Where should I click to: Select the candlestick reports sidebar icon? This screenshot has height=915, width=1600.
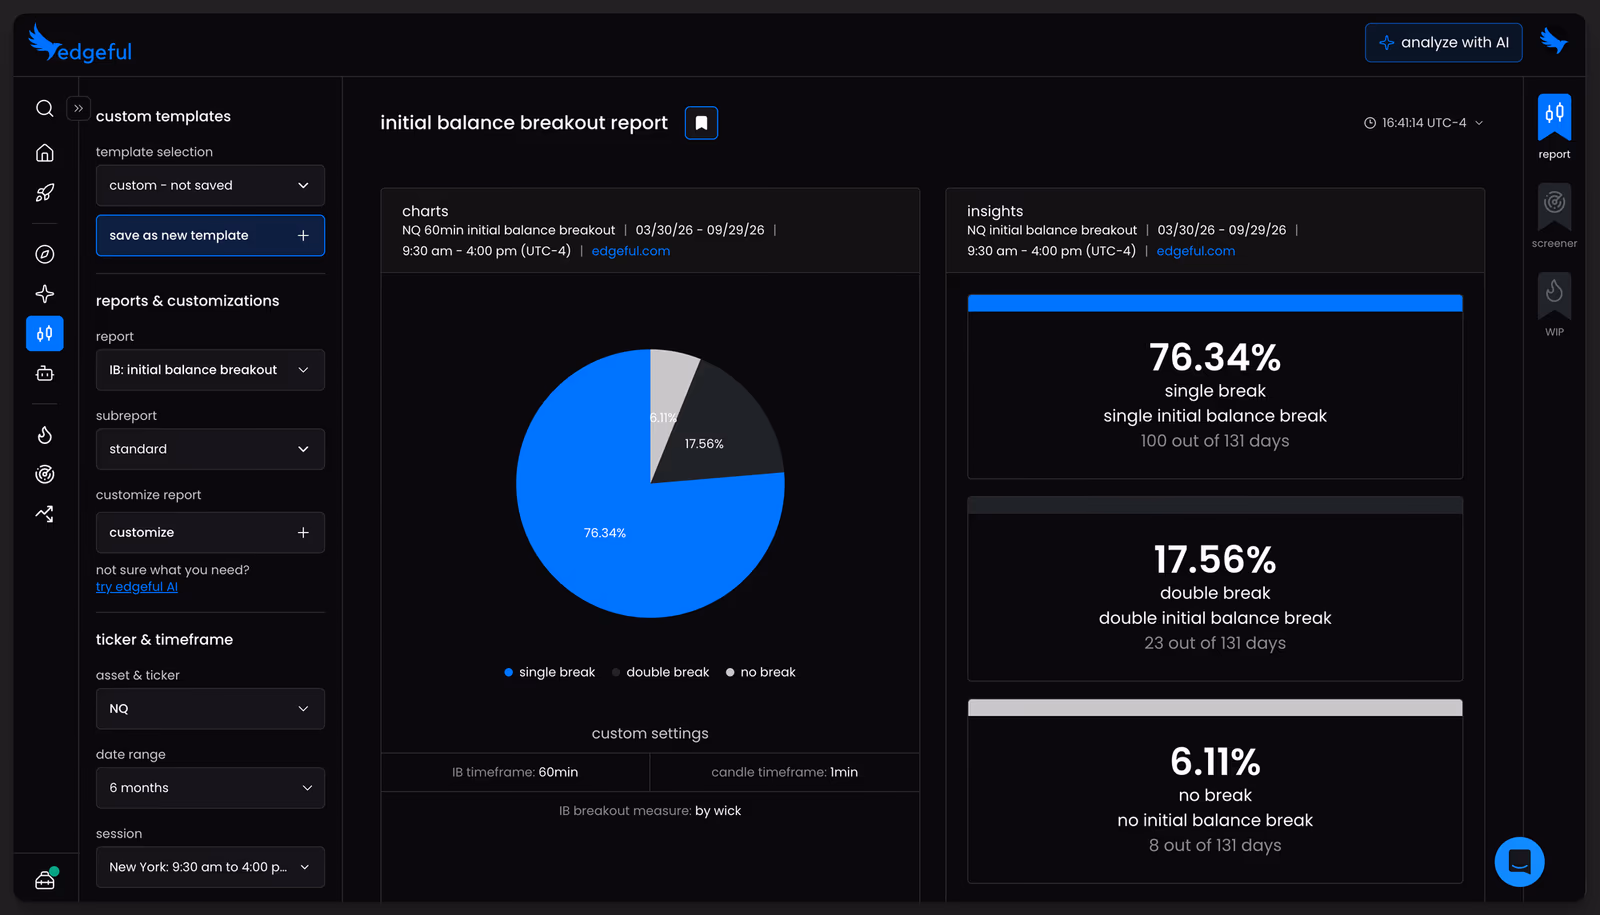(45, 334)
